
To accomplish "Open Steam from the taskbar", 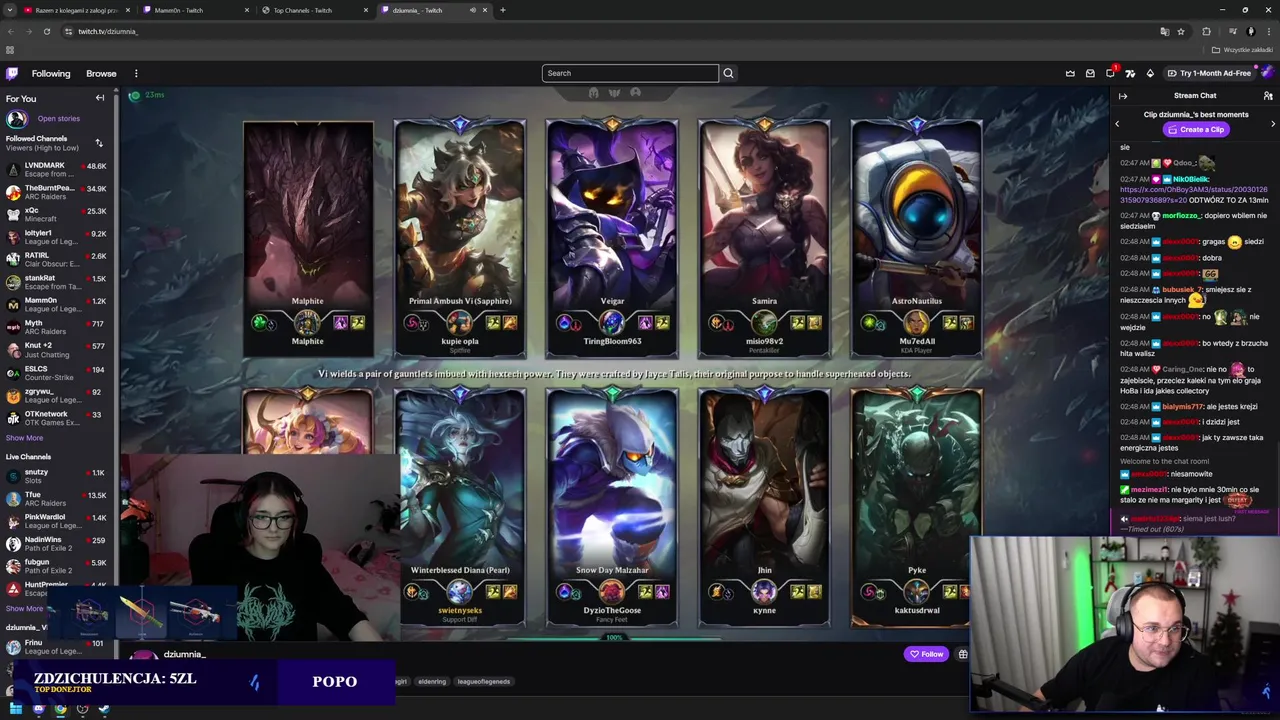I will 104,709.
